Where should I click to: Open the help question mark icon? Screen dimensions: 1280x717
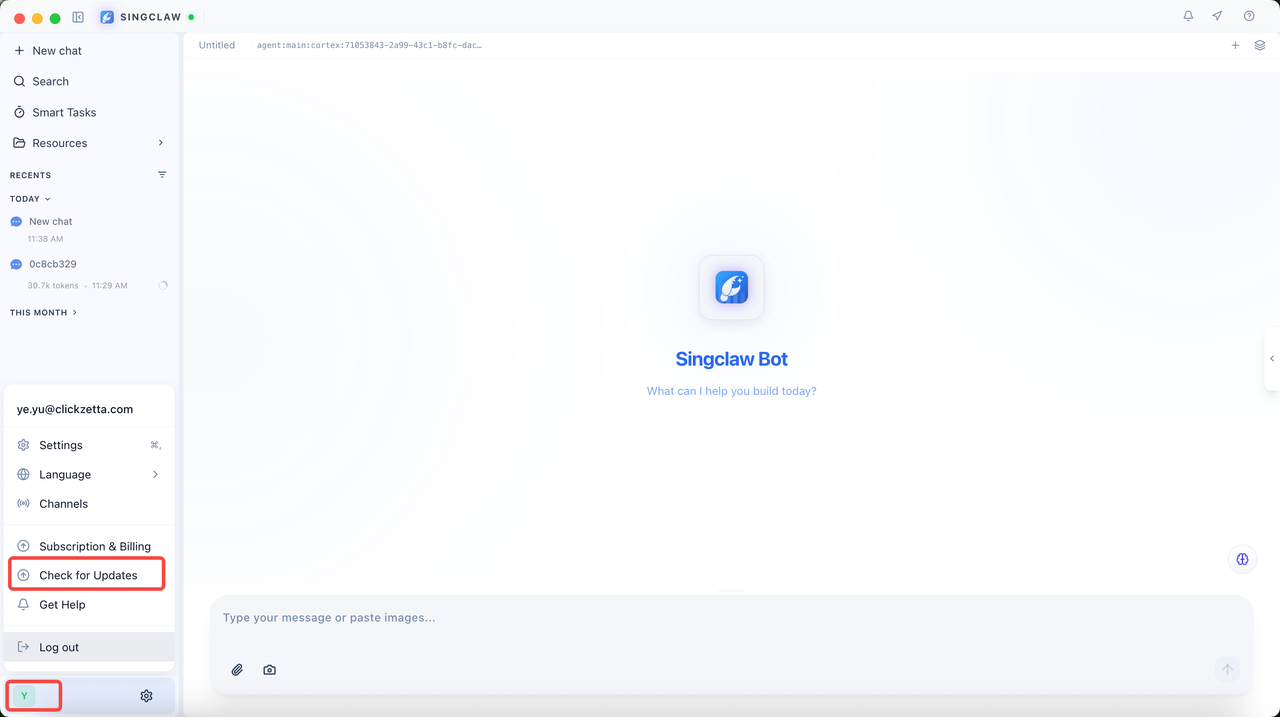(1249, 16)
